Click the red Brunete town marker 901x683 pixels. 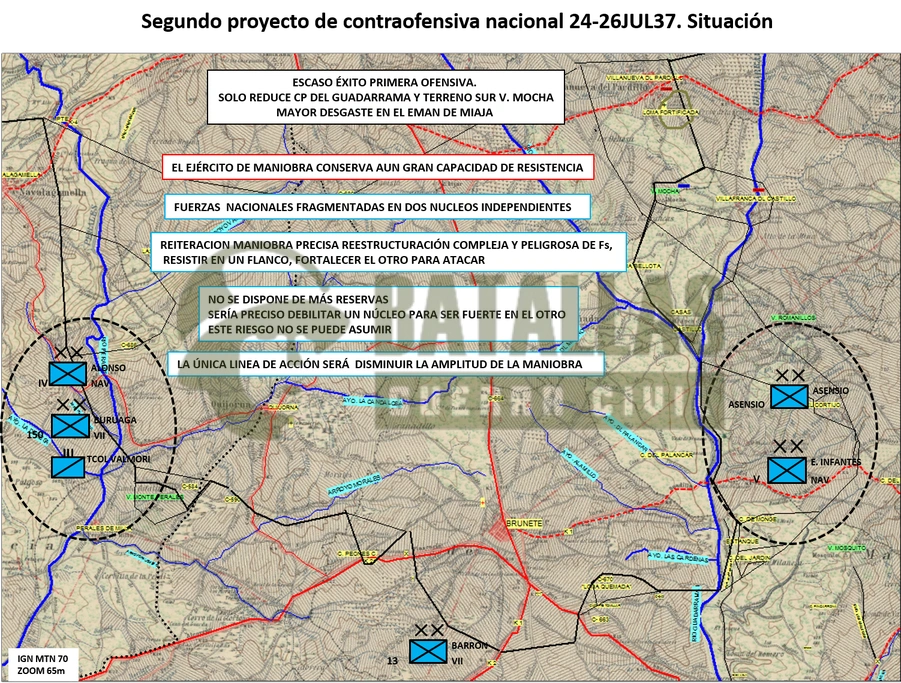point(500,530)
